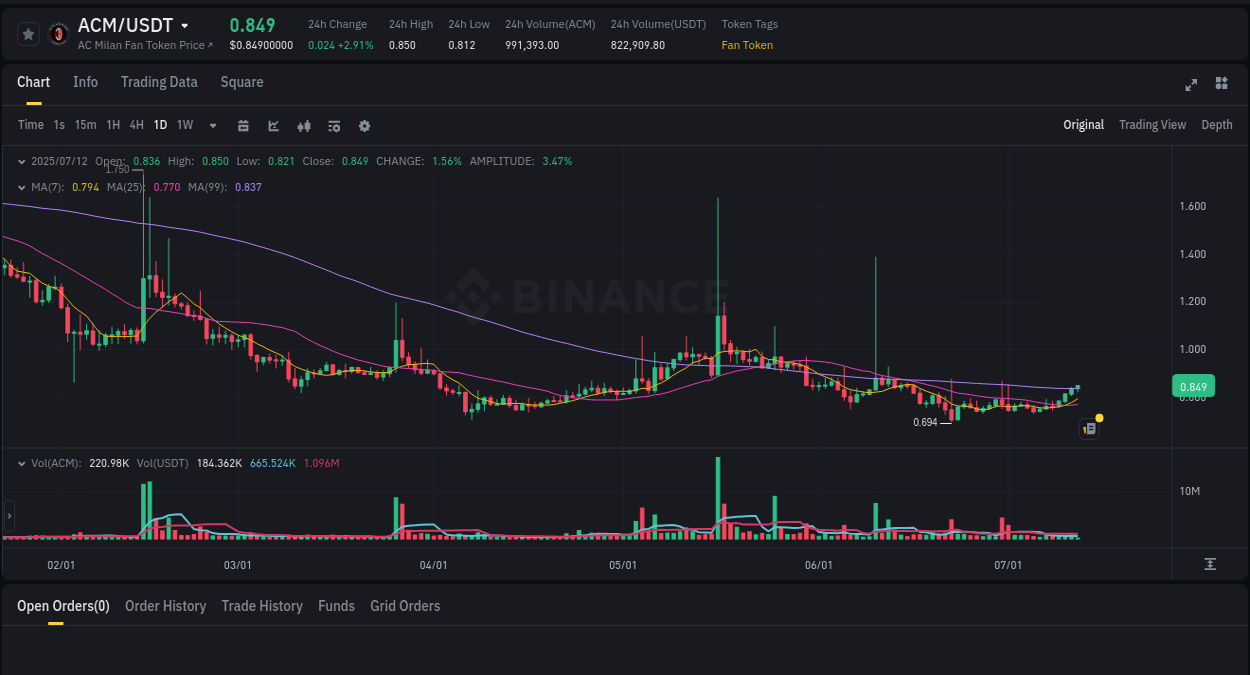Viewport: 1250px width, 675px height.
Task: Collapse the moving averages row chevron
Action: click(22, 186)
